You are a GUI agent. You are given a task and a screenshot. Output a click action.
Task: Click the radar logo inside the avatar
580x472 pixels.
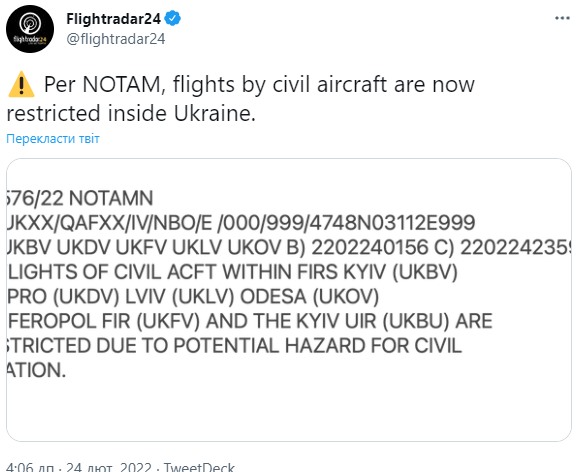[30, 24]
